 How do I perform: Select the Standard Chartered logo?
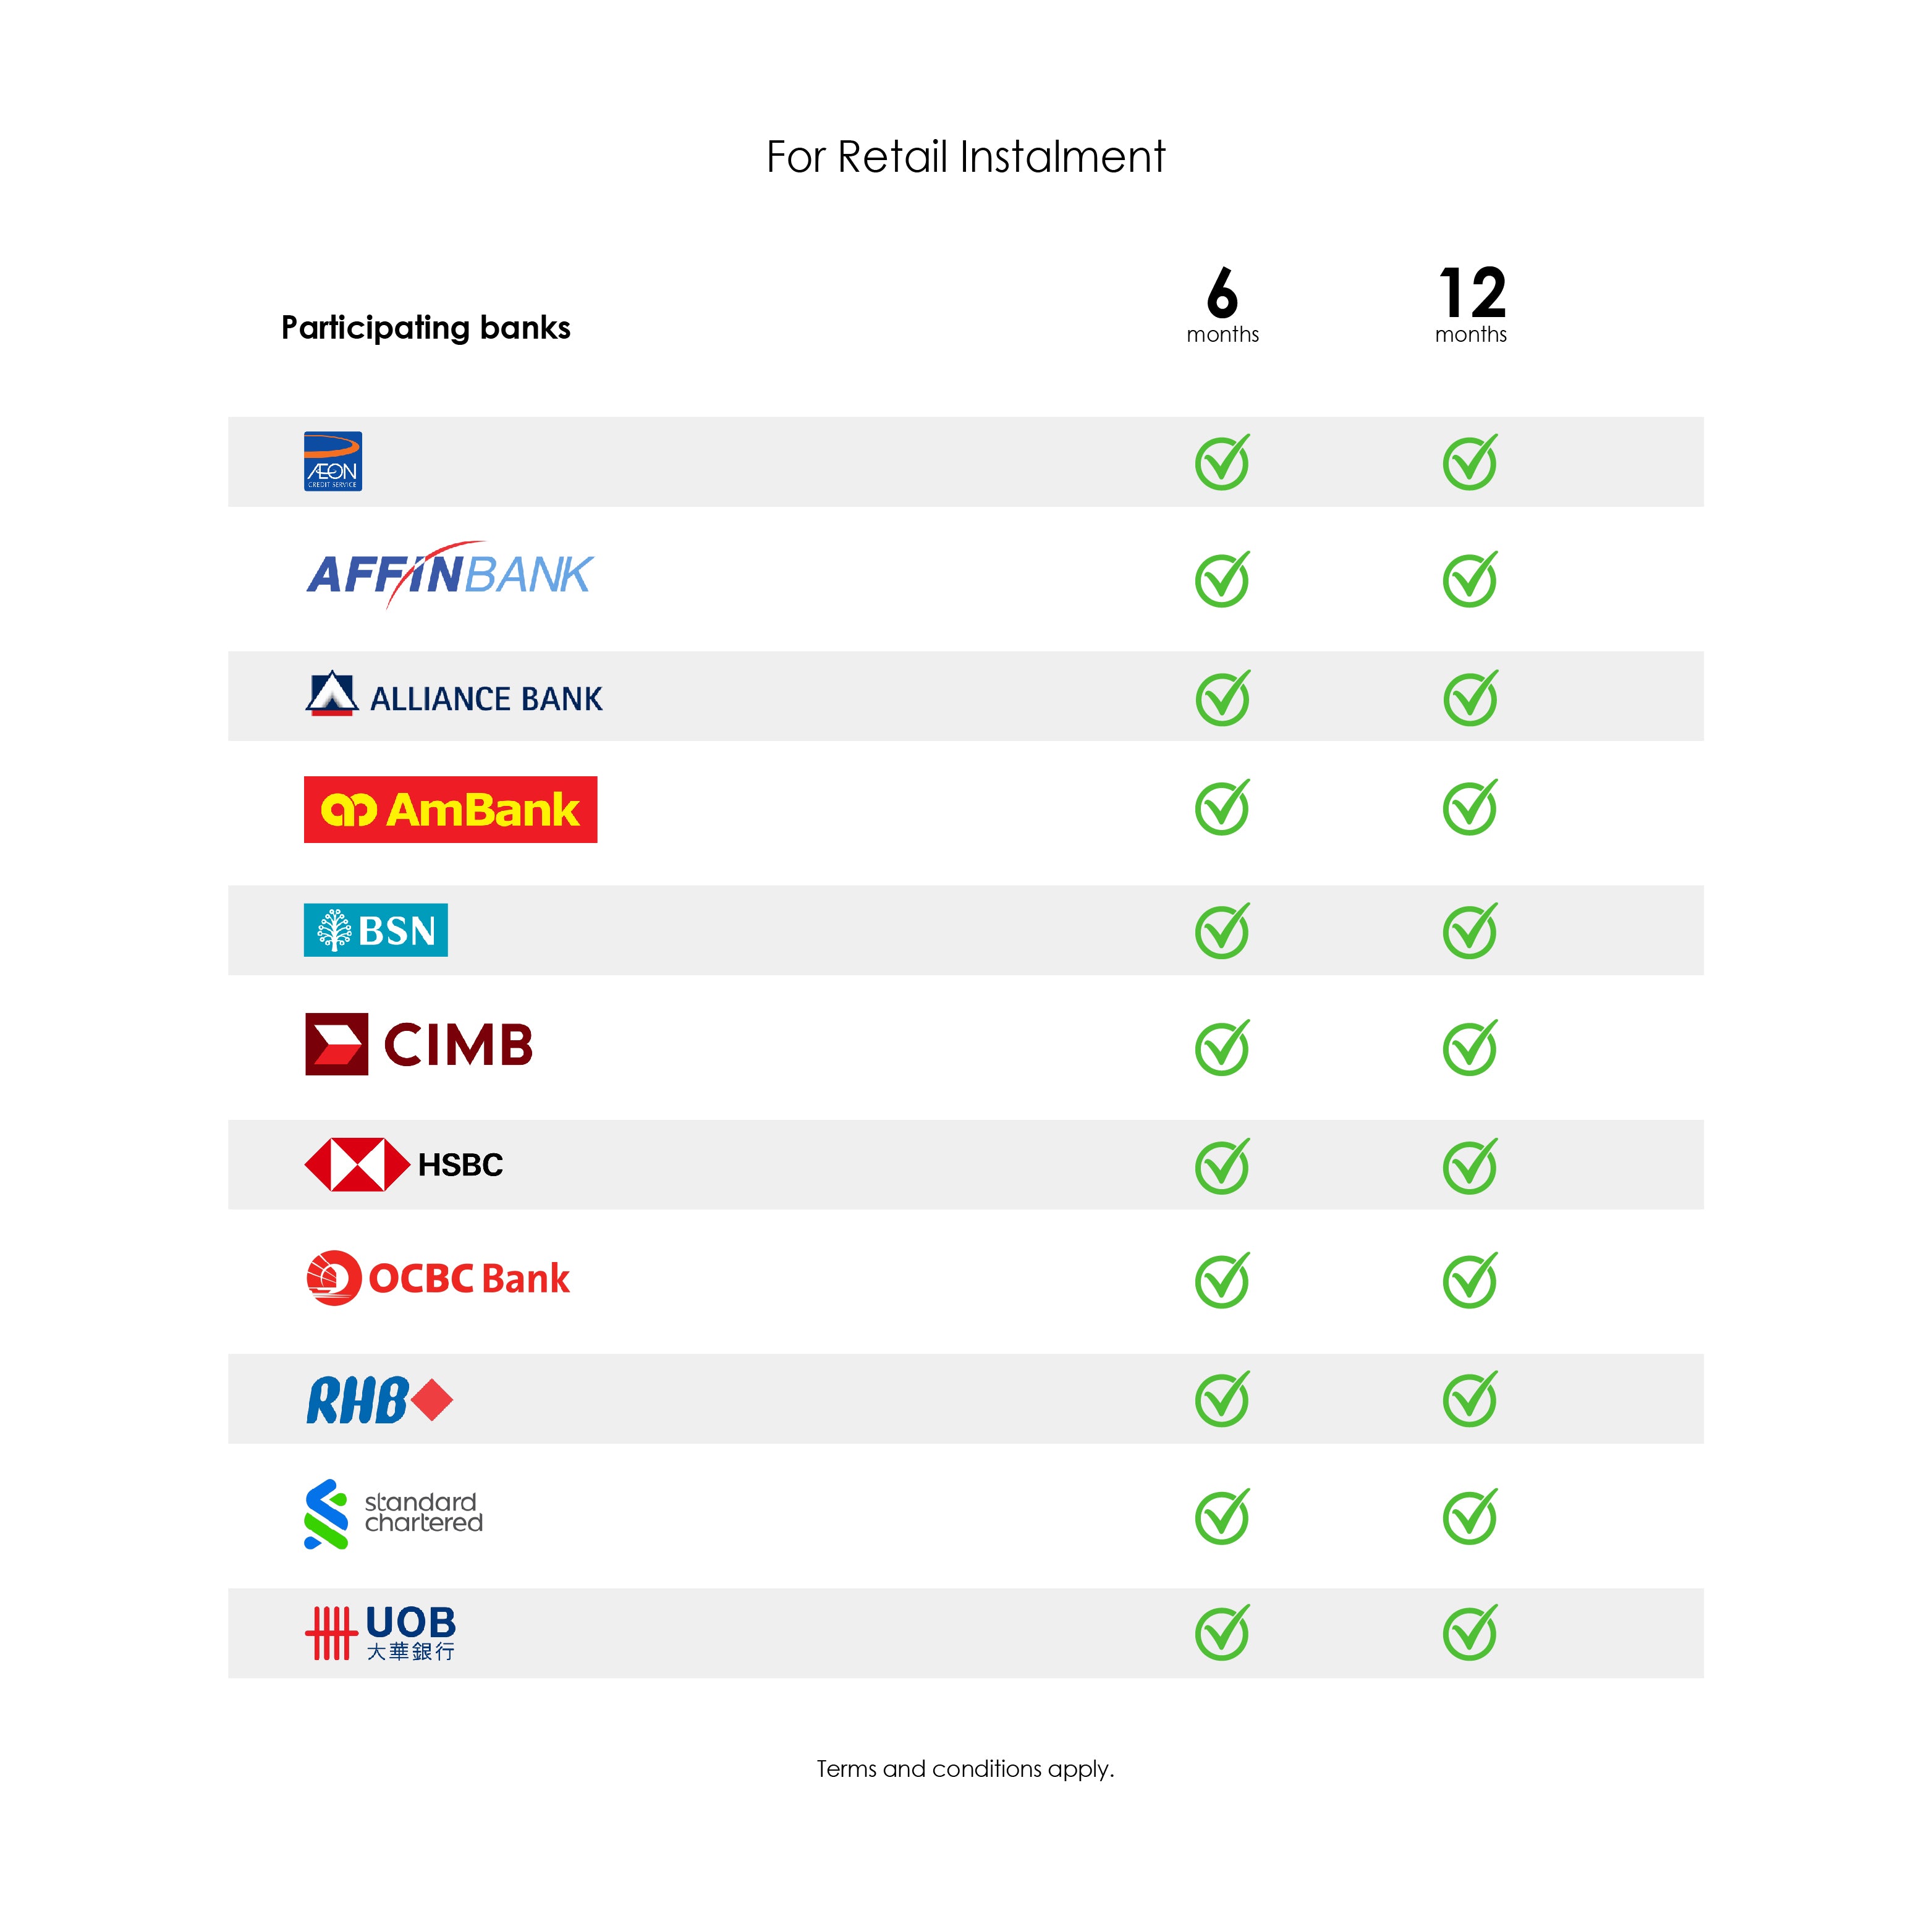[x=393, y=1514]
